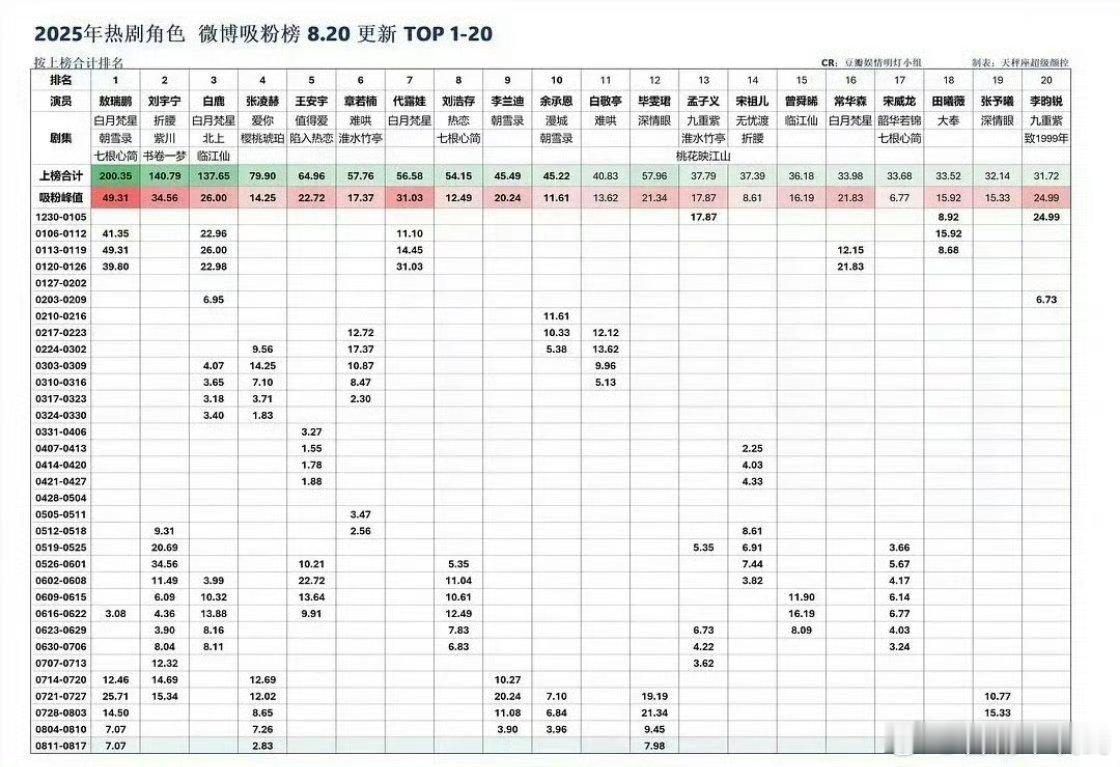1120x767 pixels.
Task: Click value '2.25' in row 0407-0413
Action: tap(752, 448)
